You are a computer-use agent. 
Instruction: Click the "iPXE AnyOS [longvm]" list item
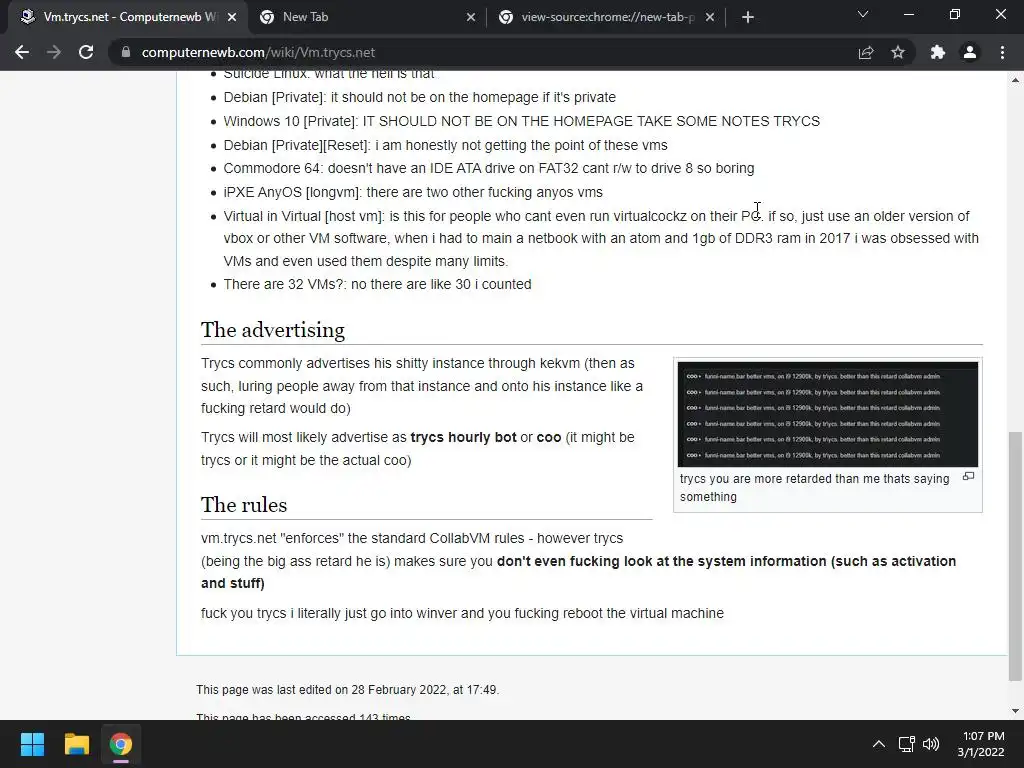[413, 192]
